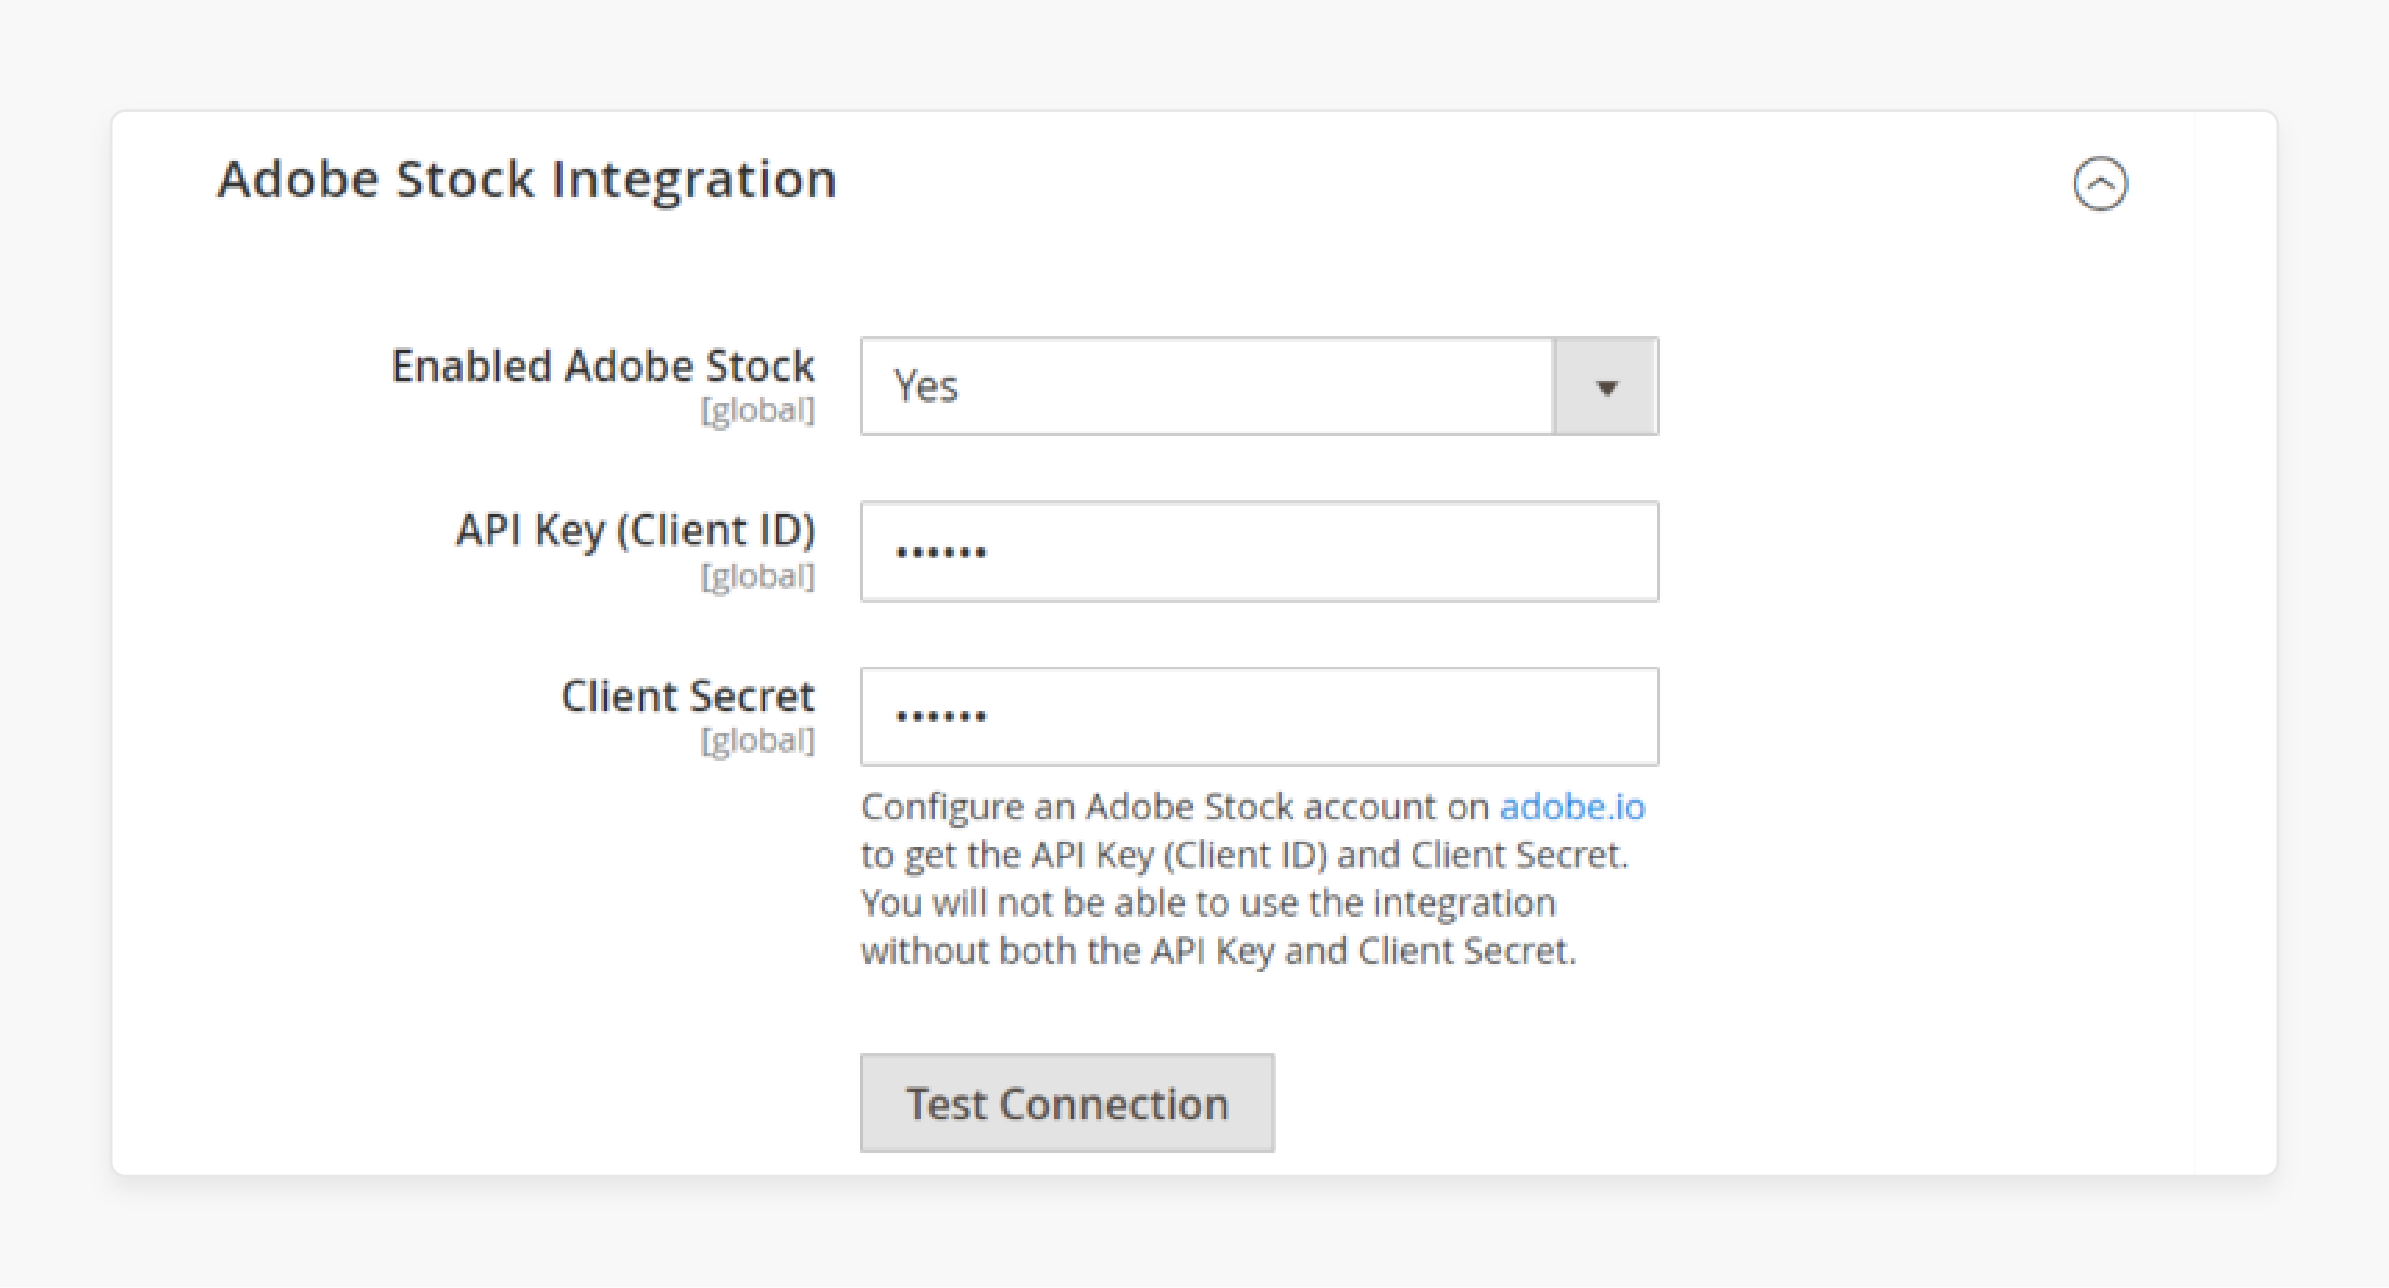Click the Client Secret label

[688, 696]
